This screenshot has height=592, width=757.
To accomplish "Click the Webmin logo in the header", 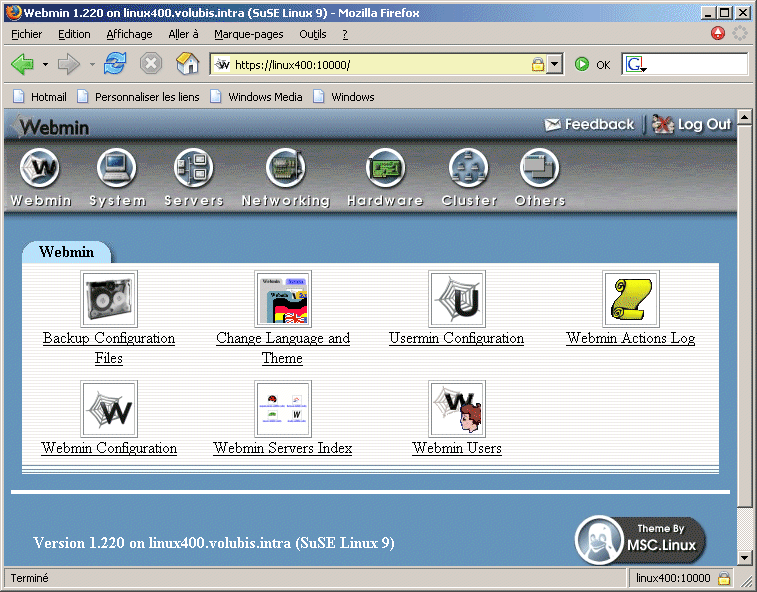I will pos(52,127).
